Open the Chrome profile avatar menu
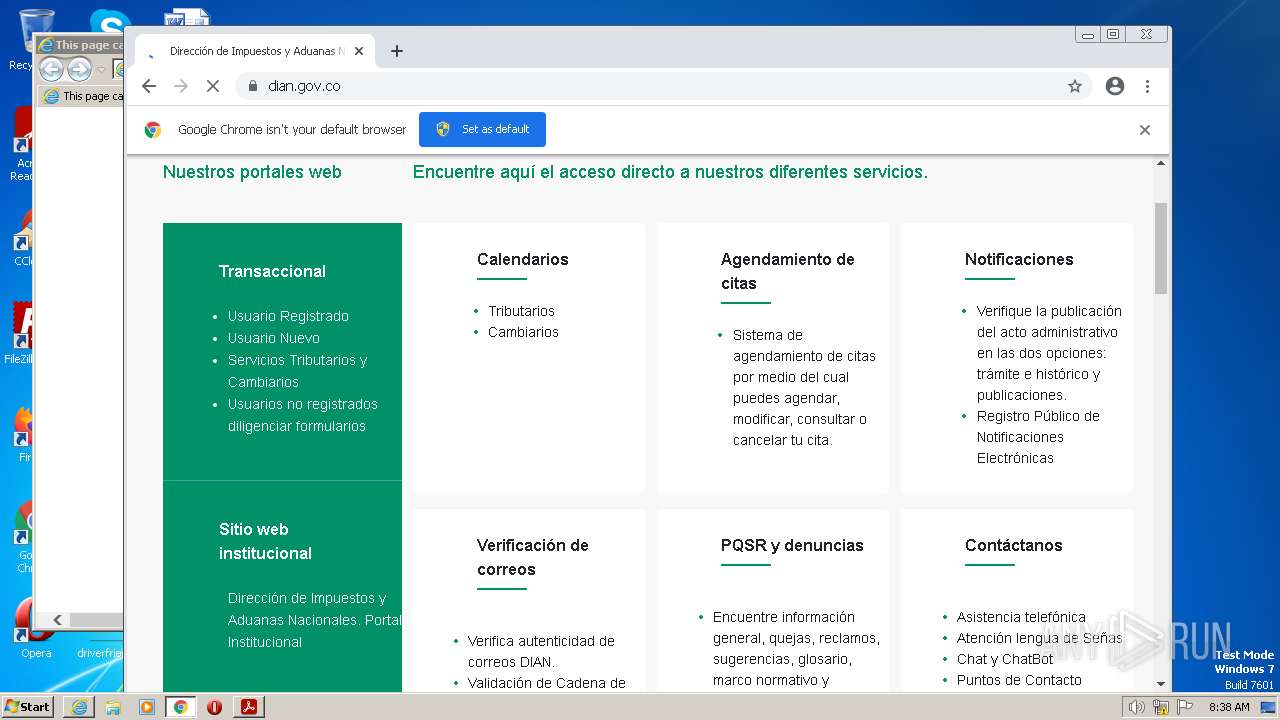Screen dimensions: 1280x720 pyautogui.click(x=1115, y=86)
